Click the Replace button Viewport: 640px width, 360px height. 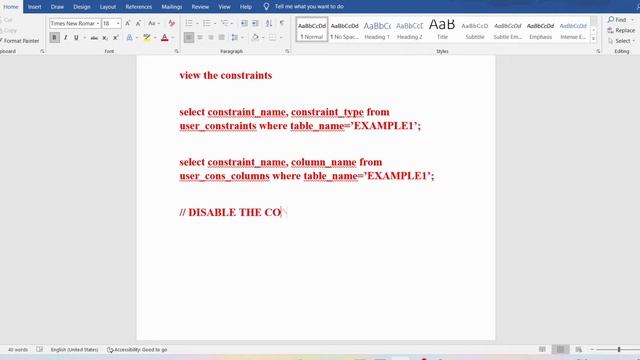(621, 30)
